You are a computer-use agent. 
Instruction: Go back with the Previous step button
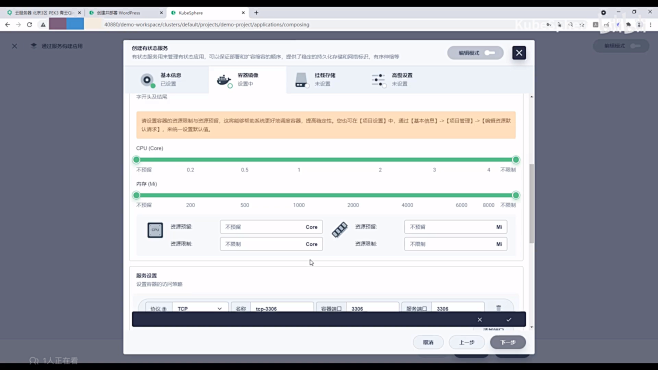pyautogui.click(x=467, y=342)
